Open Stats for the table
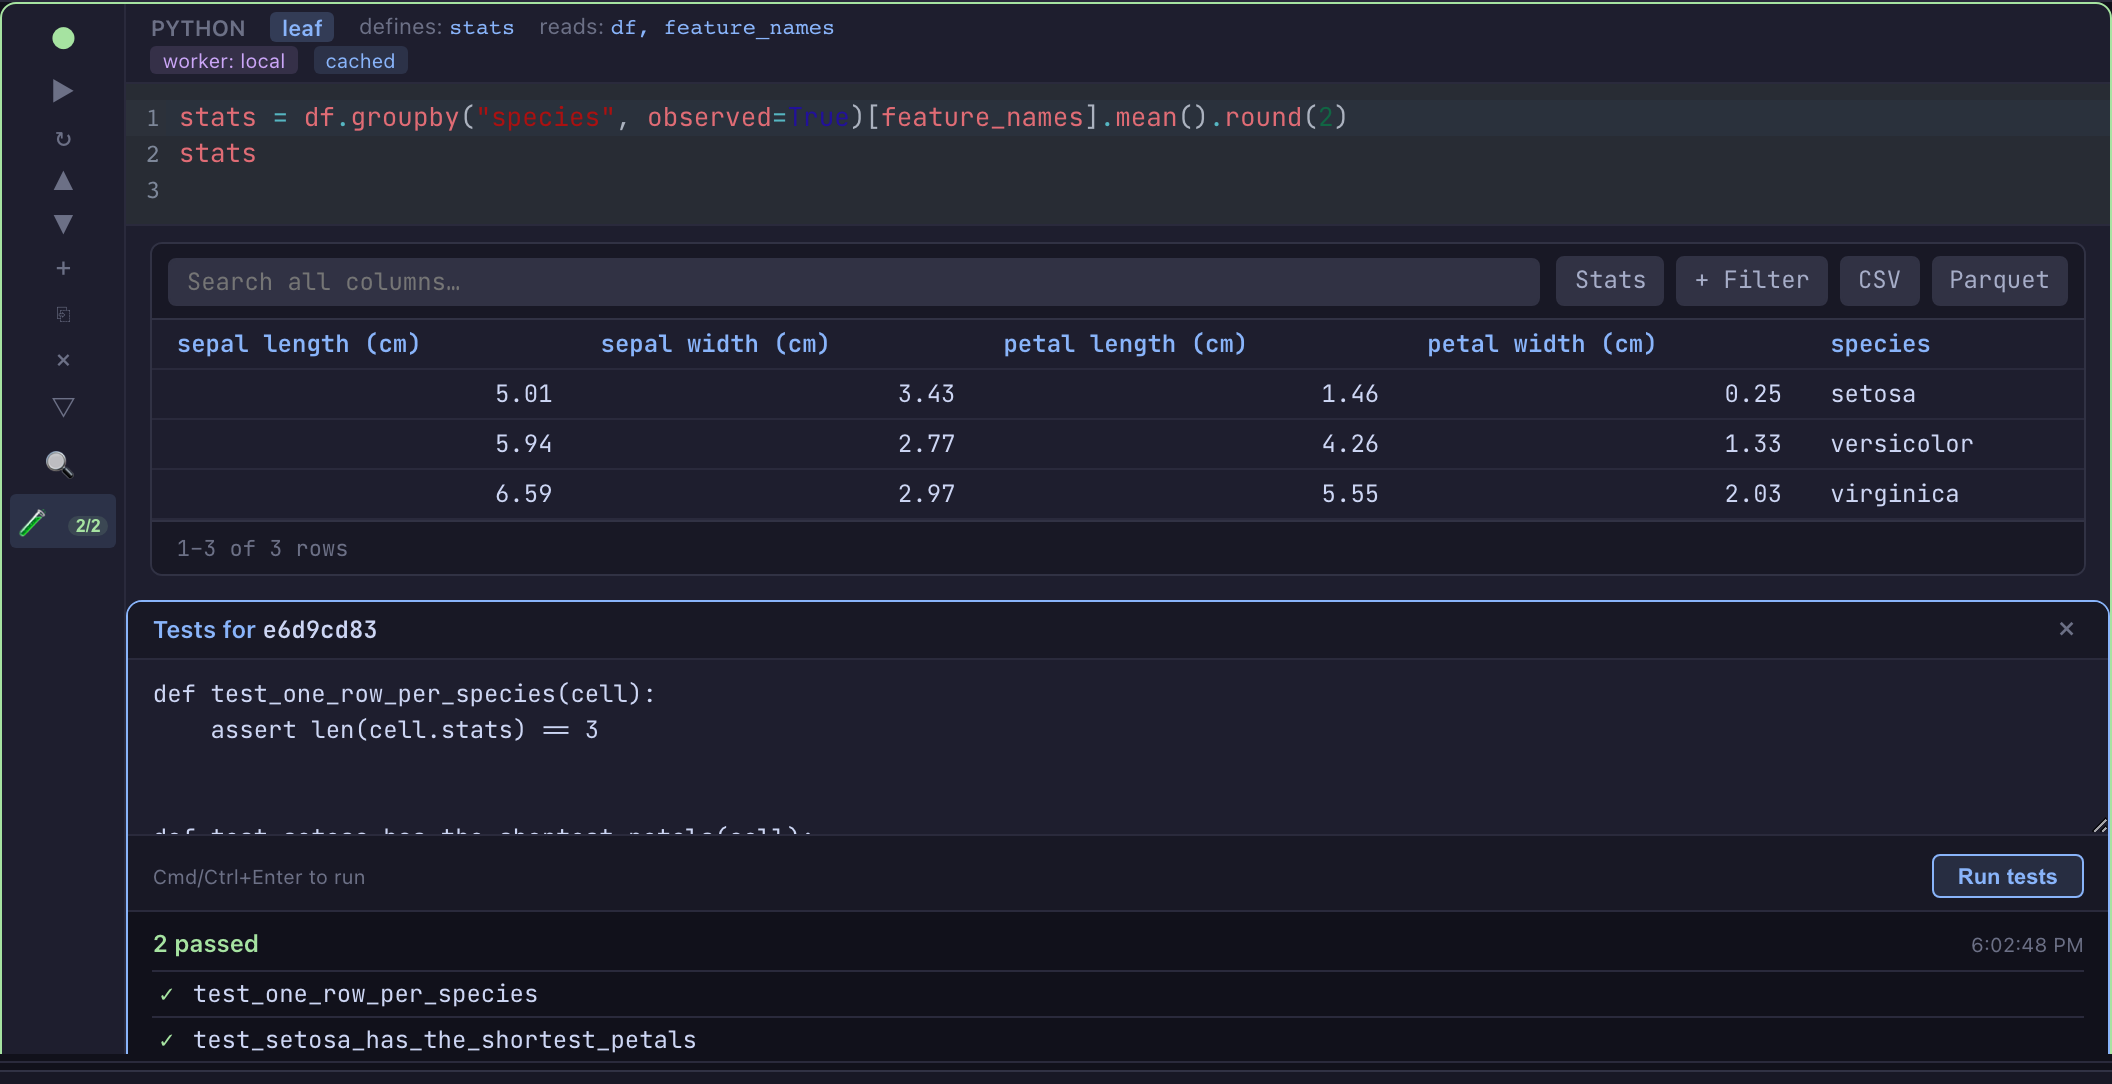2112x1084 pixels. (x=1610, y=281)
